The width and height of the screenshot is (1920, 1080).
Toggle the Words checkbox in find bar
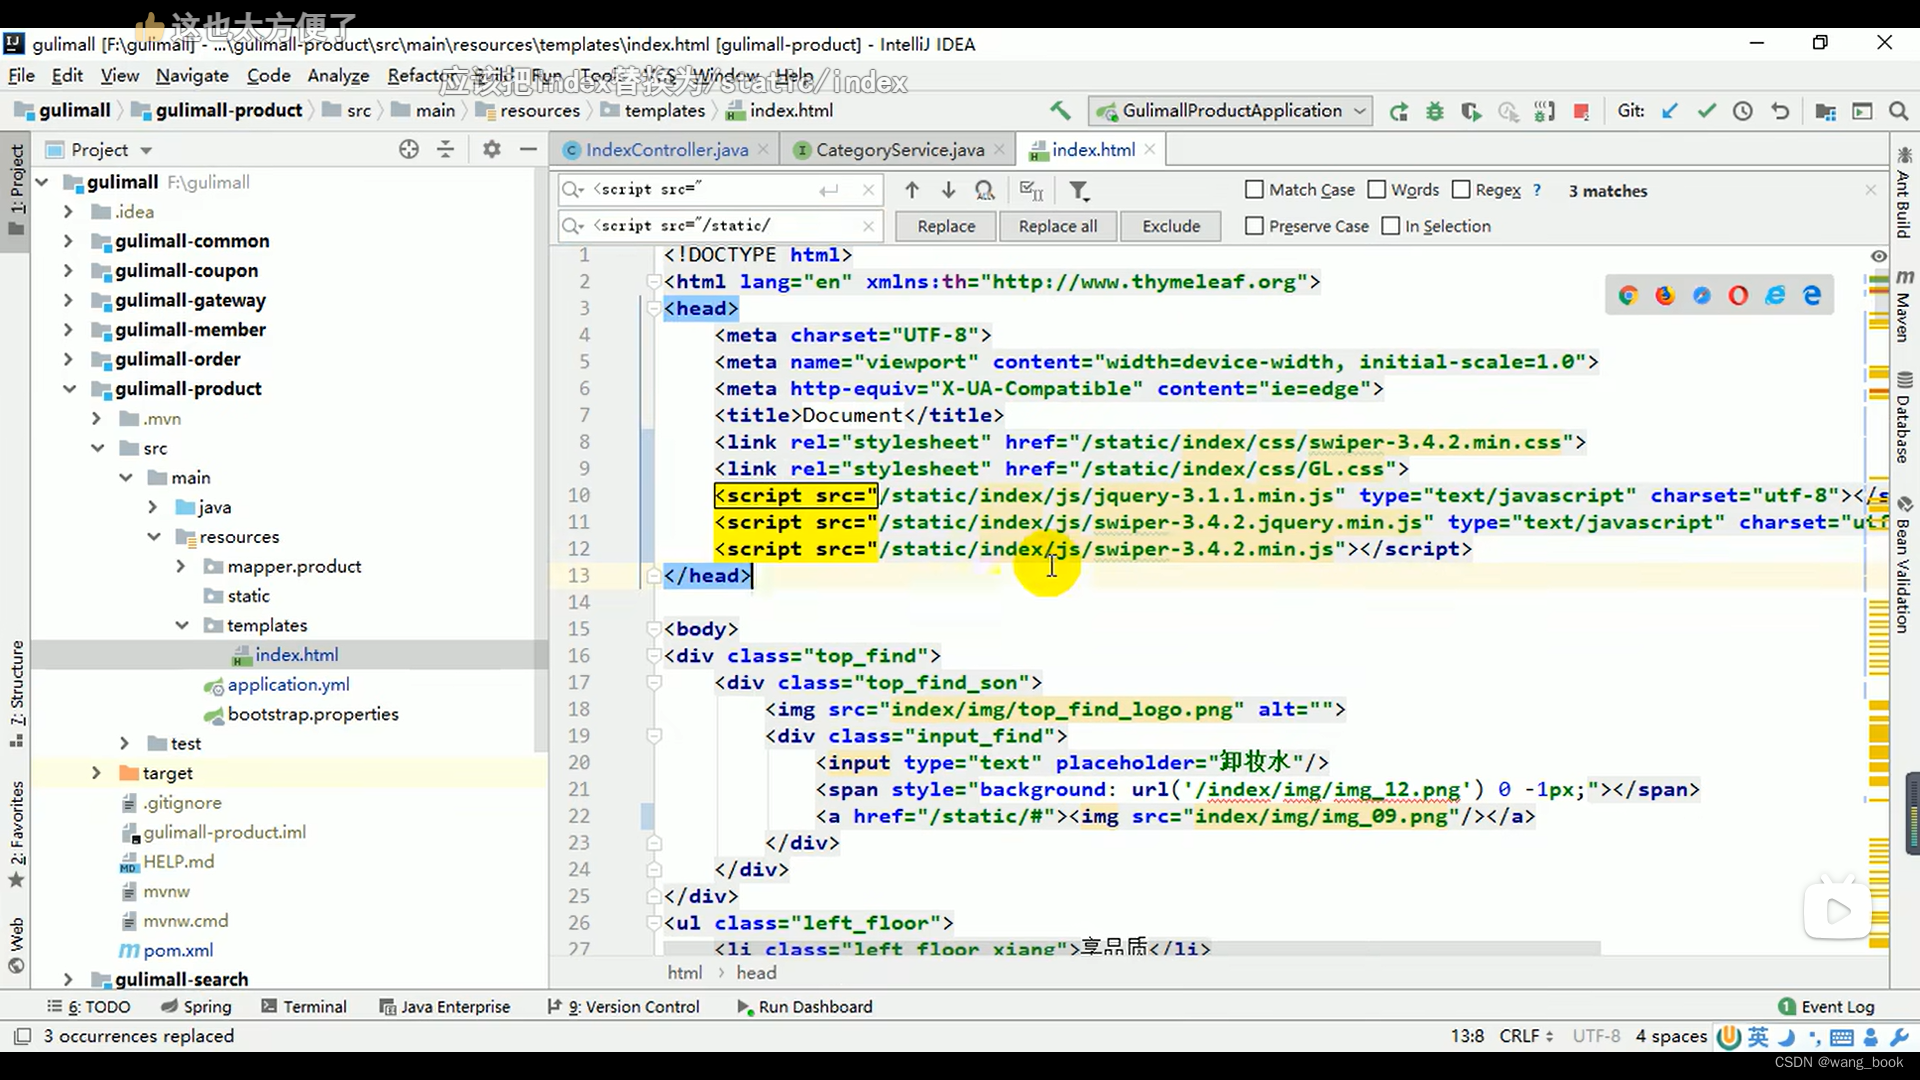pyautogui.click(x=1379, y=190)
